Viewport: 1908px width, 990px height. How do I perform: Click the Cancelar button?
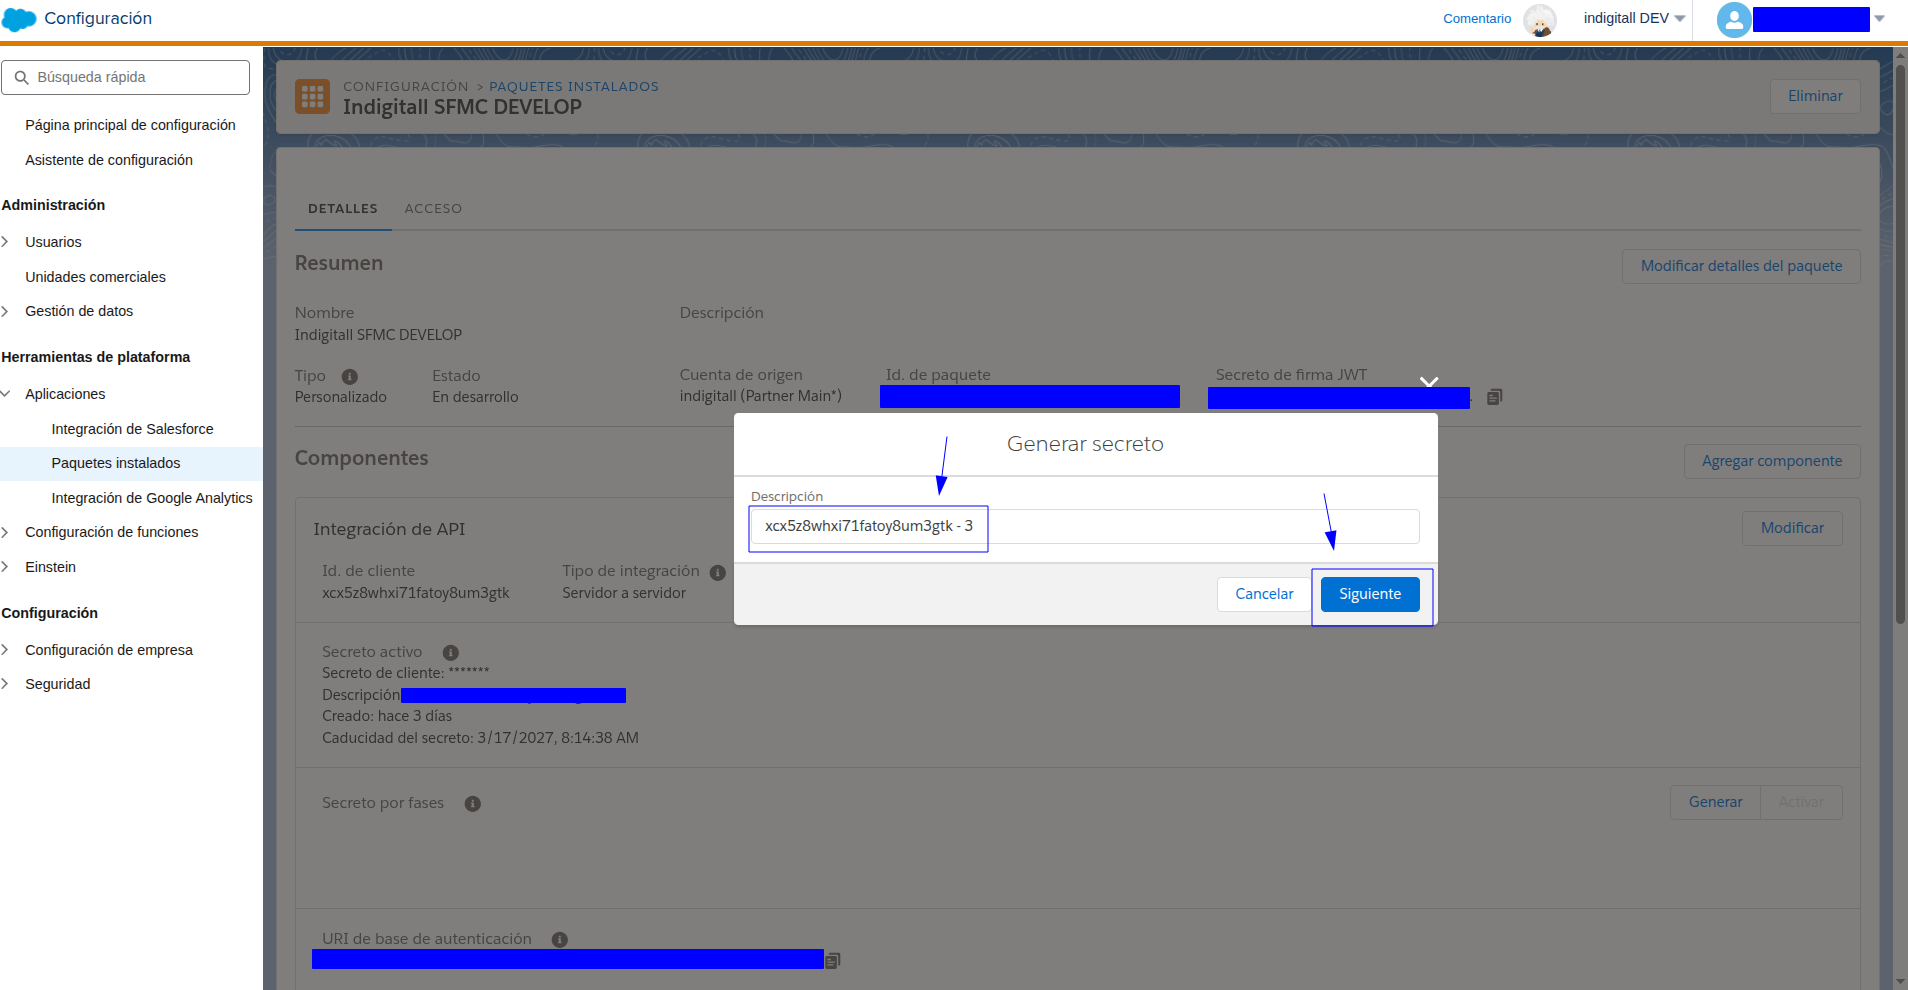click(1264, 594)
